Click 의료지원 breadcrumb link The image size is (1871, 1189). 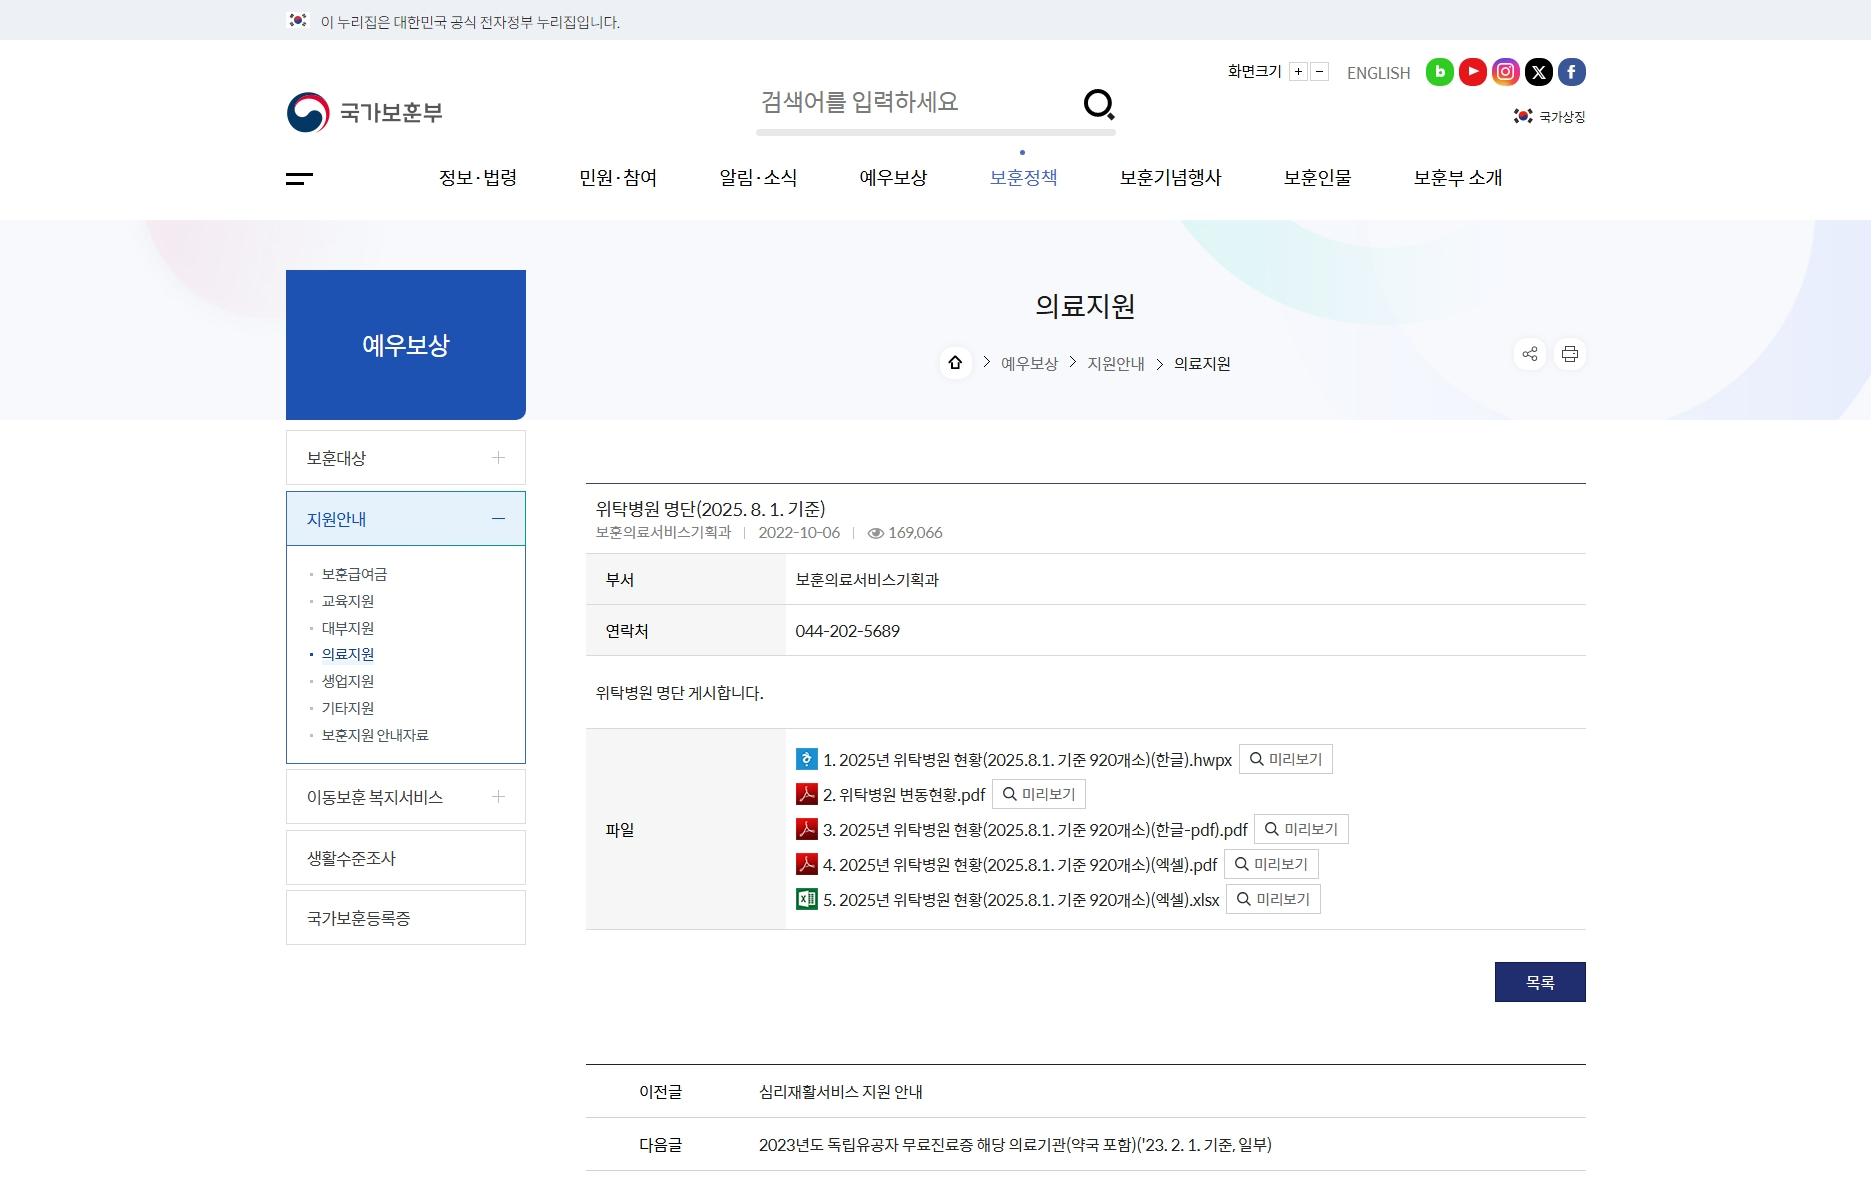pyautogui.click(x=1202, y=364)
